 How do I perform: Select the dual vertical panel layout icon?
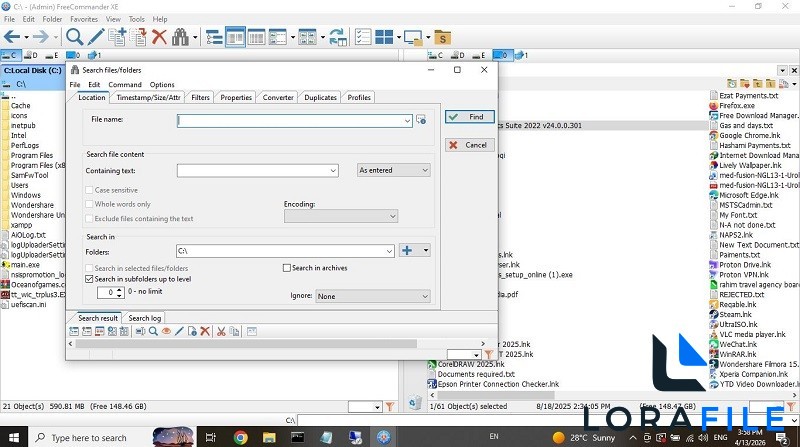(235, 37)
